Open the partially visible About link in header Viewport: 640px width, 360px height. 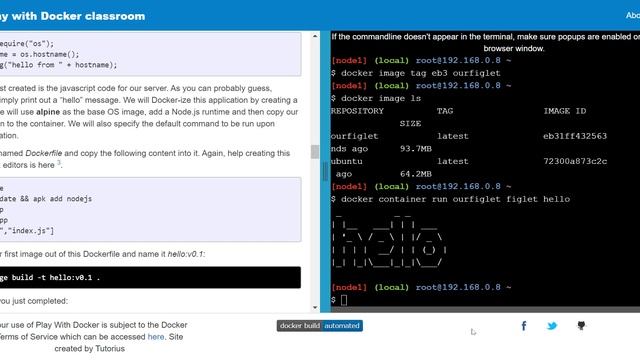pos(633,15)
